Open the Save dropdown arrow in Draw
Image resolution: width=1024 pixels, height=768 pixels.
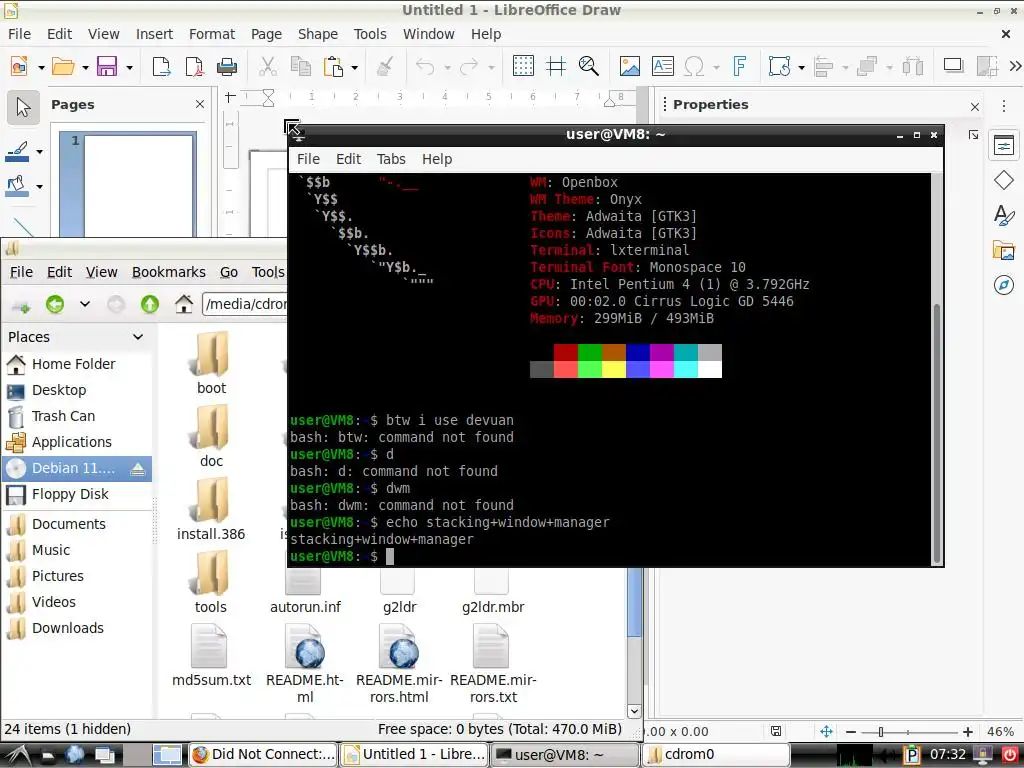coord(129,67)
